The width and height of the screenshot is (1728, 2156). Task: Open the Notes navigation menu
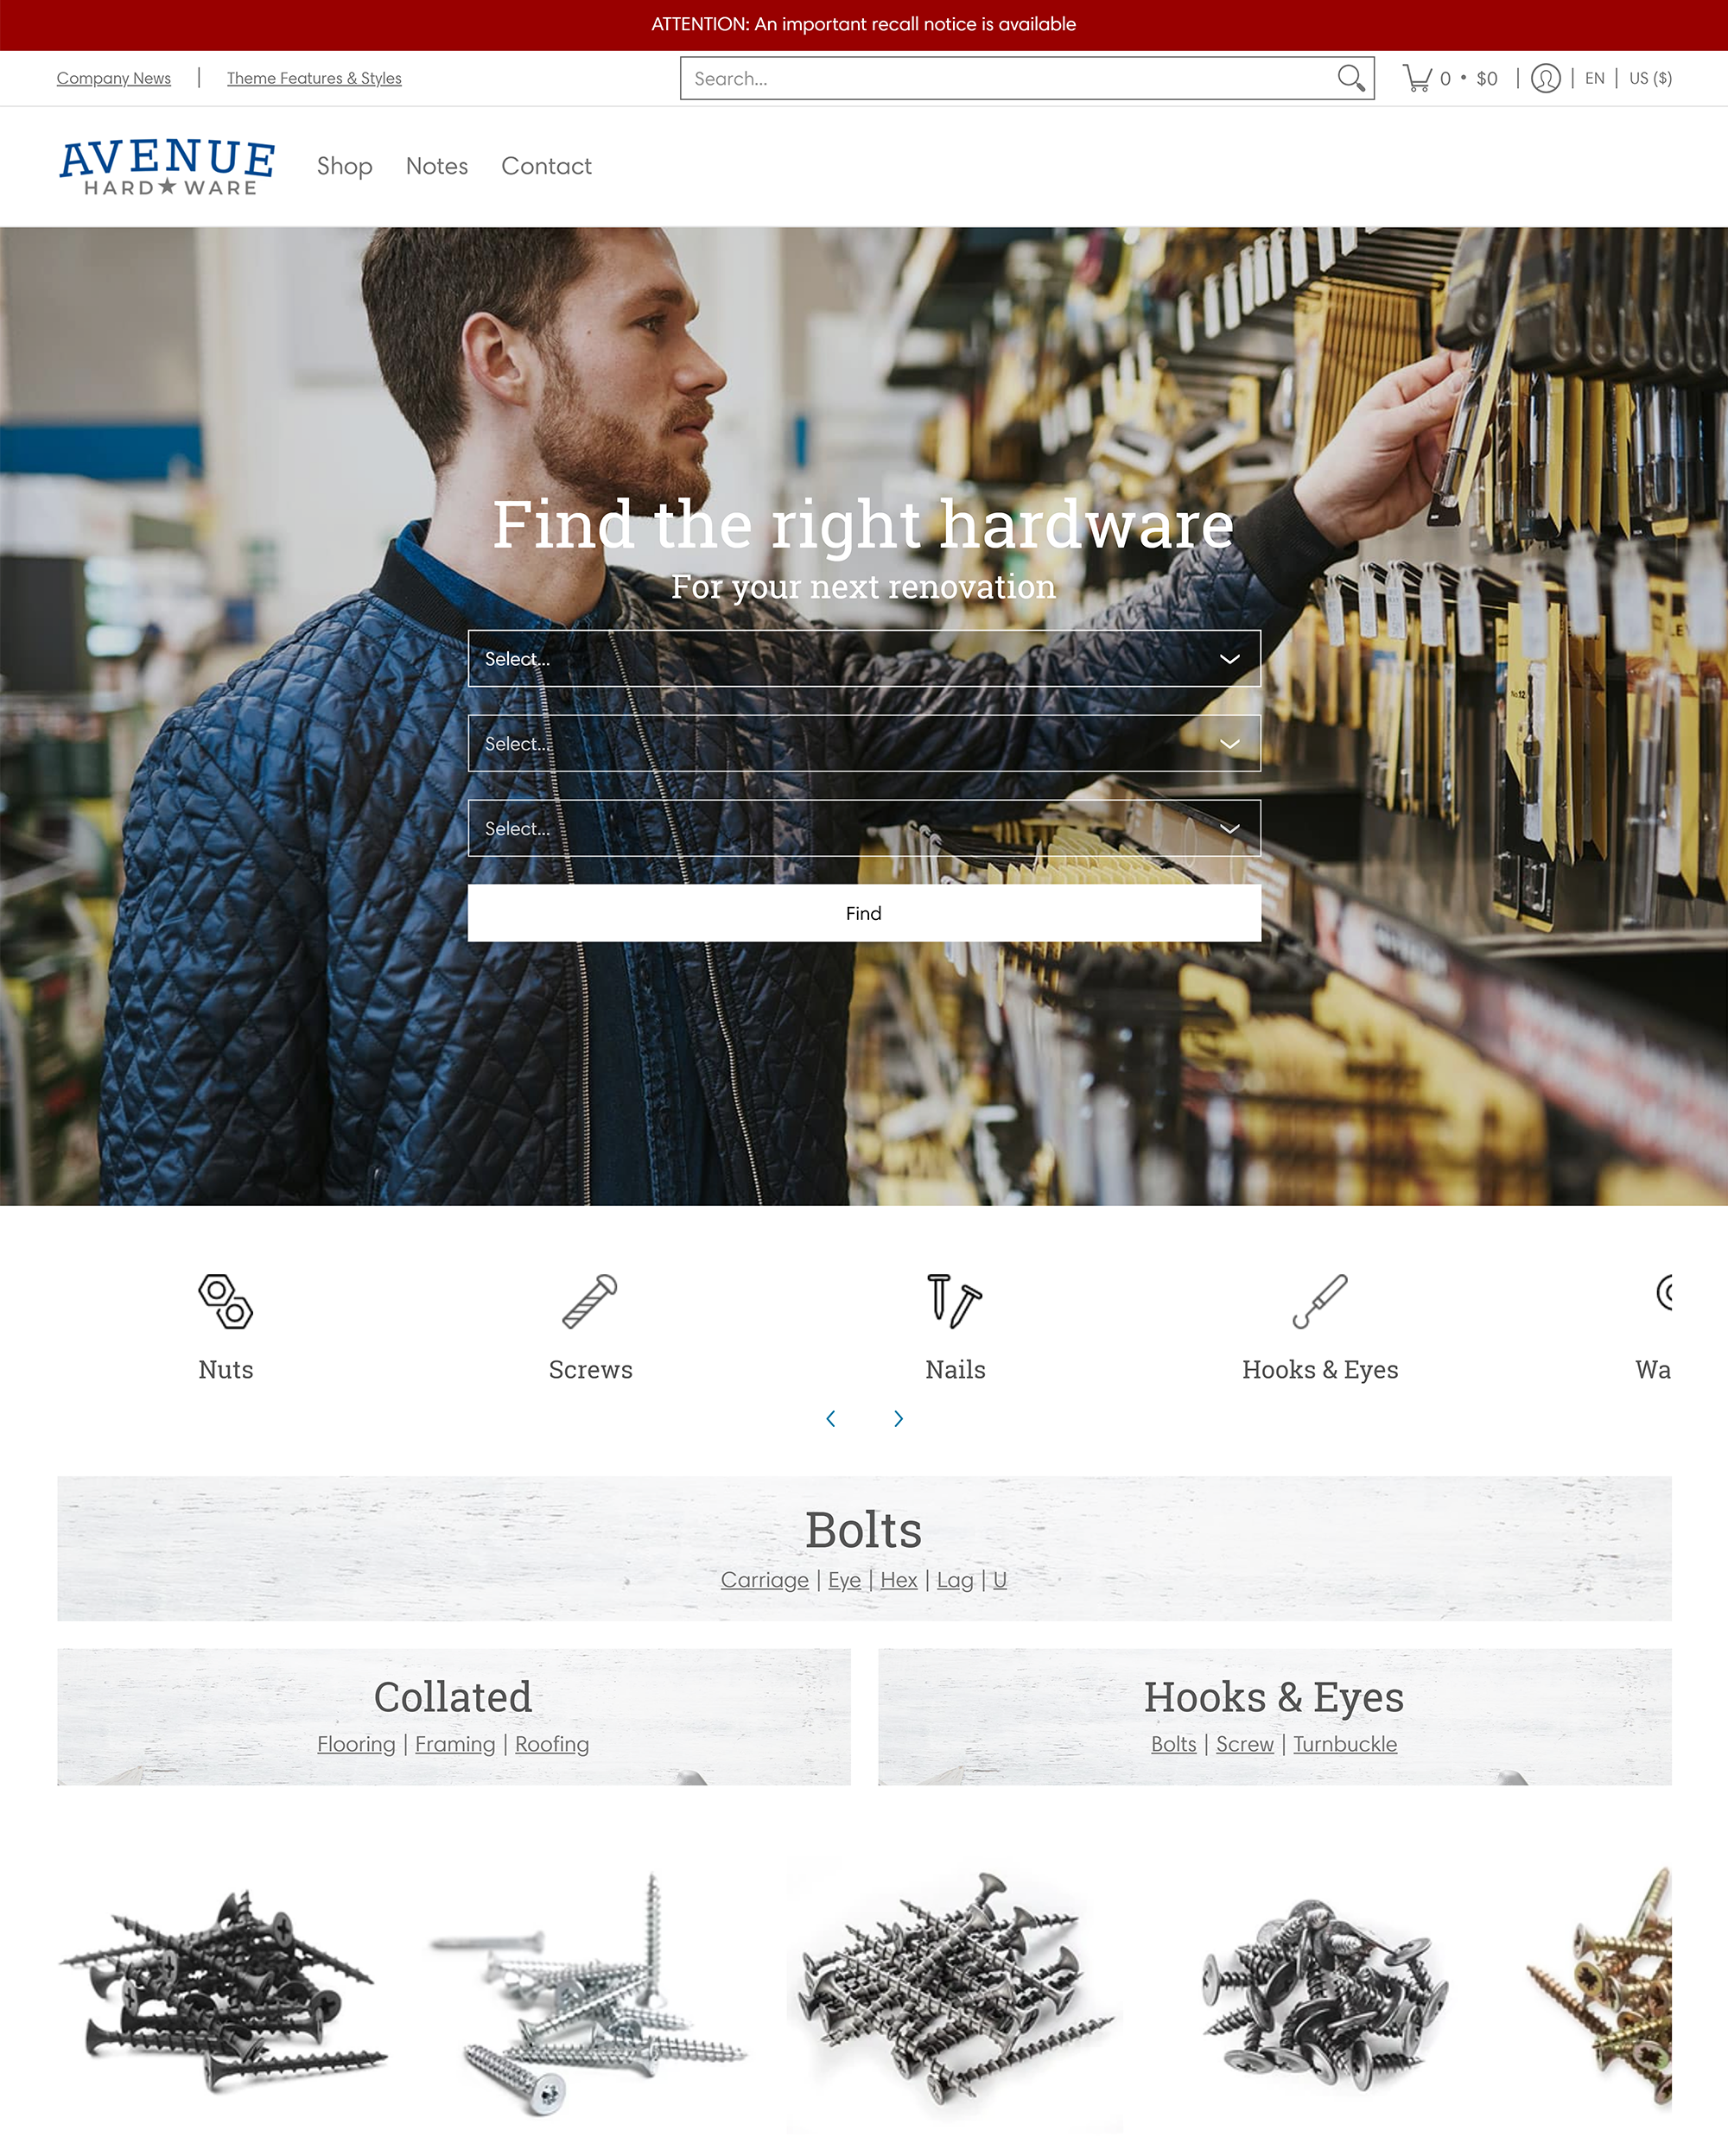(435, 166)
